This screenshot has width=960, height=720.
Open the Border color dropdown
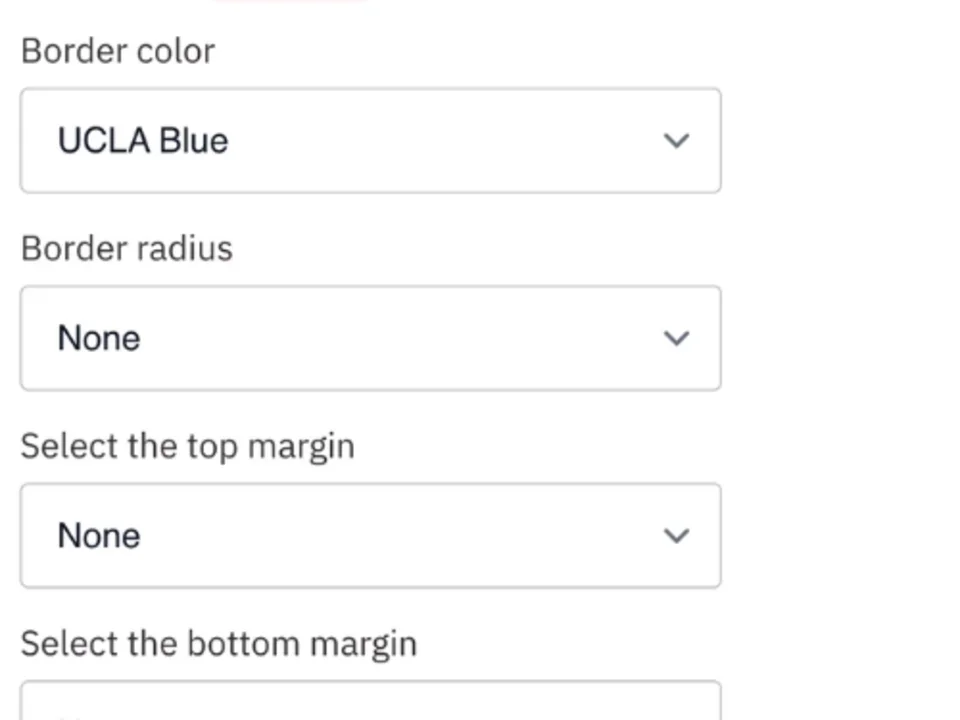(370, 140)
